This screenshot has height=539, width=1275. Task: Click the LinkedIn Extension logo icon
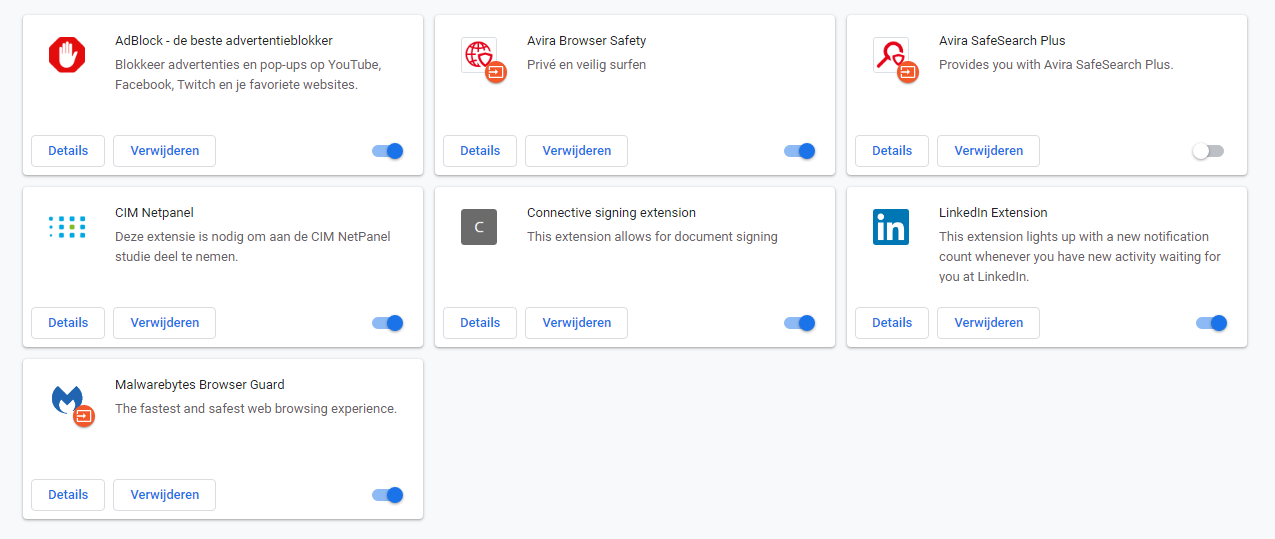point(891,227)
